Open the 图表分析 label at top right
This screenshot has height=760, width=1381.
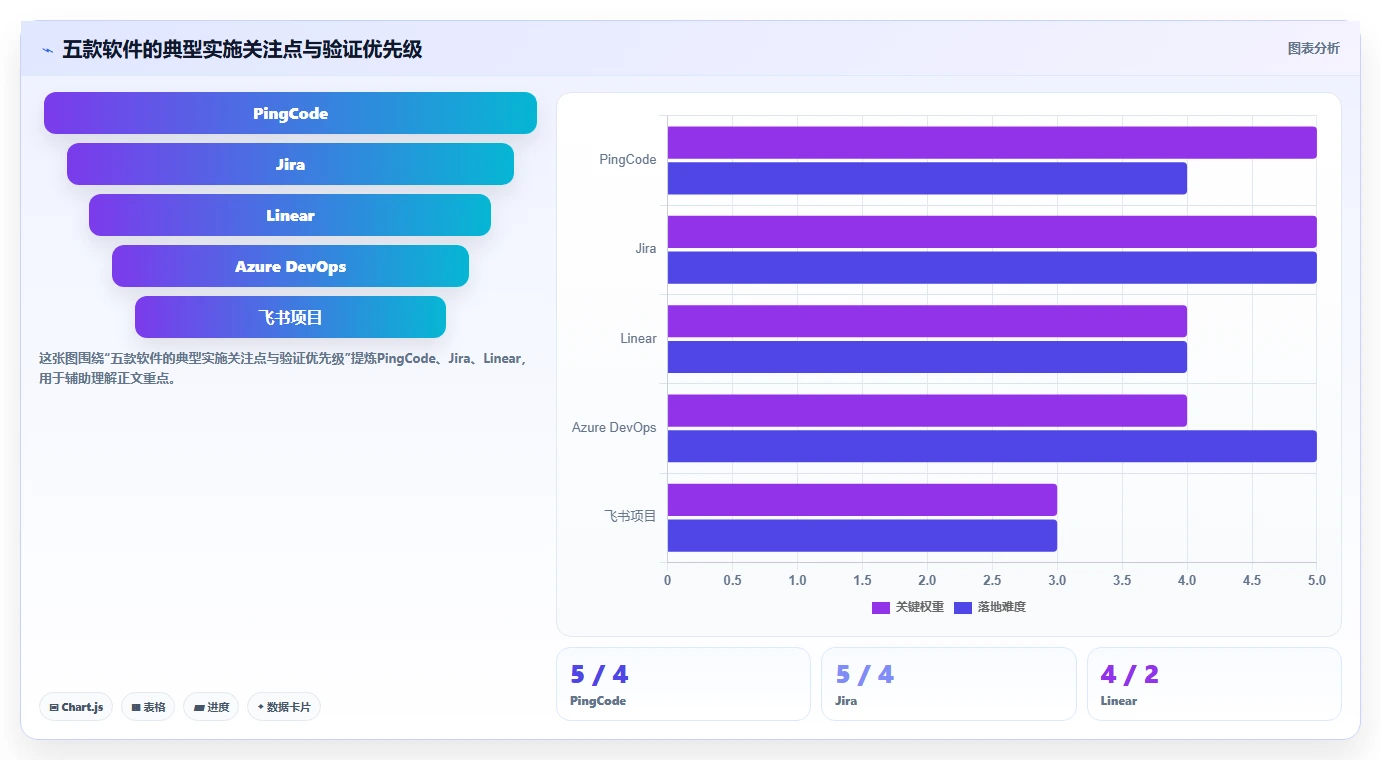pos(1313,48)
